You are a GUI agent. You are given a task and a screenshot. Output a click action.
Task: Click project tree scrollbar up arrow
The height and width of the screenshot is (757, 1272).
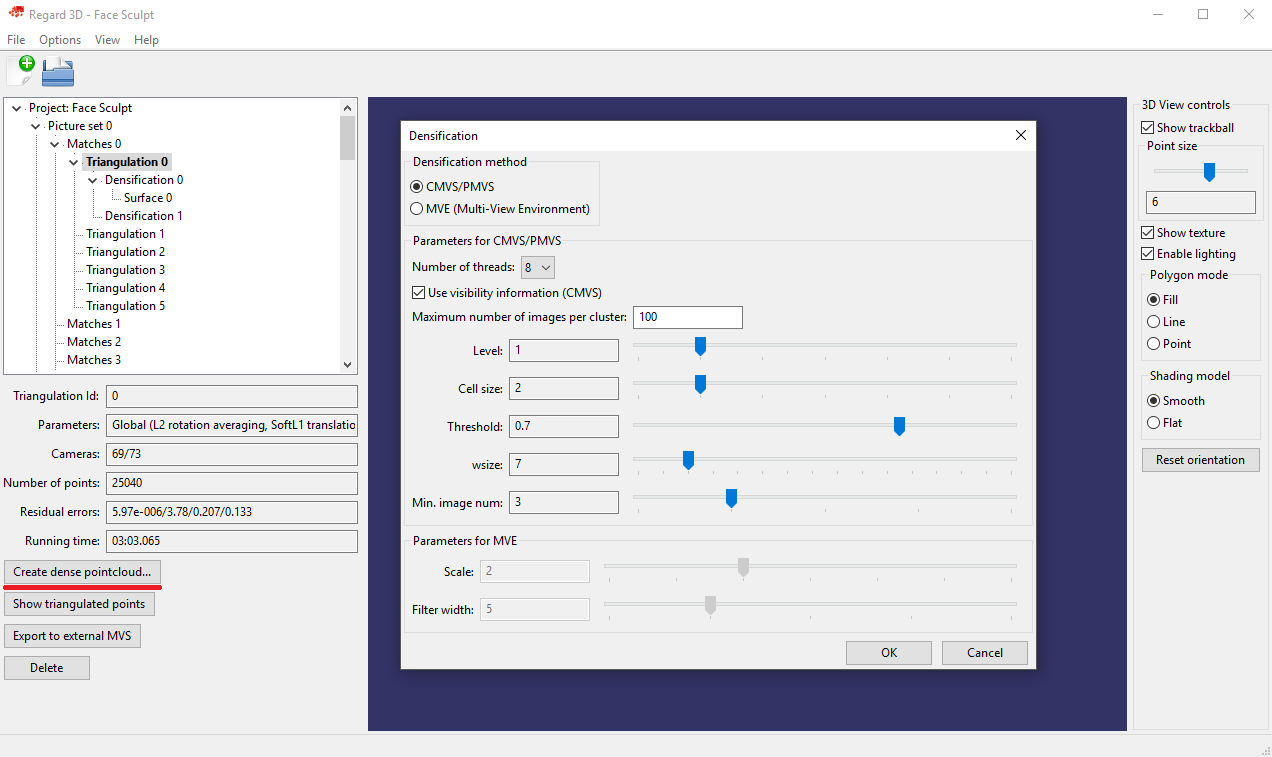pyautogui.click(x=348, y=107)
